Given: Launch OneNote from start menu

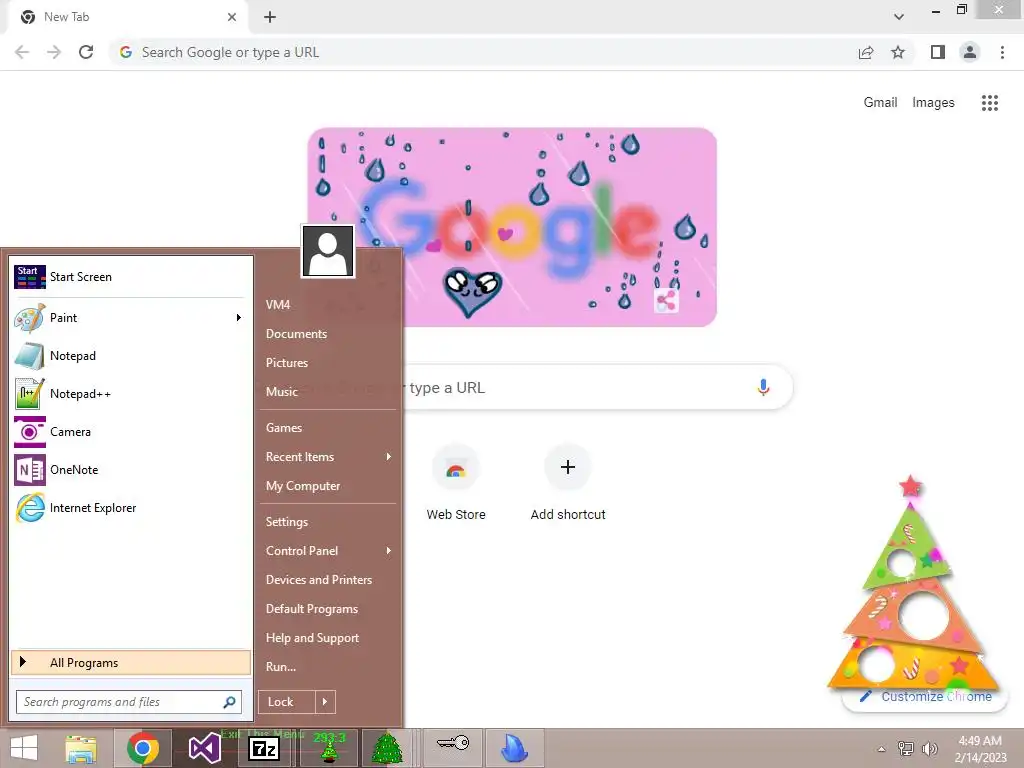Looking at the screenshot, I should click(x=131, y=470).
